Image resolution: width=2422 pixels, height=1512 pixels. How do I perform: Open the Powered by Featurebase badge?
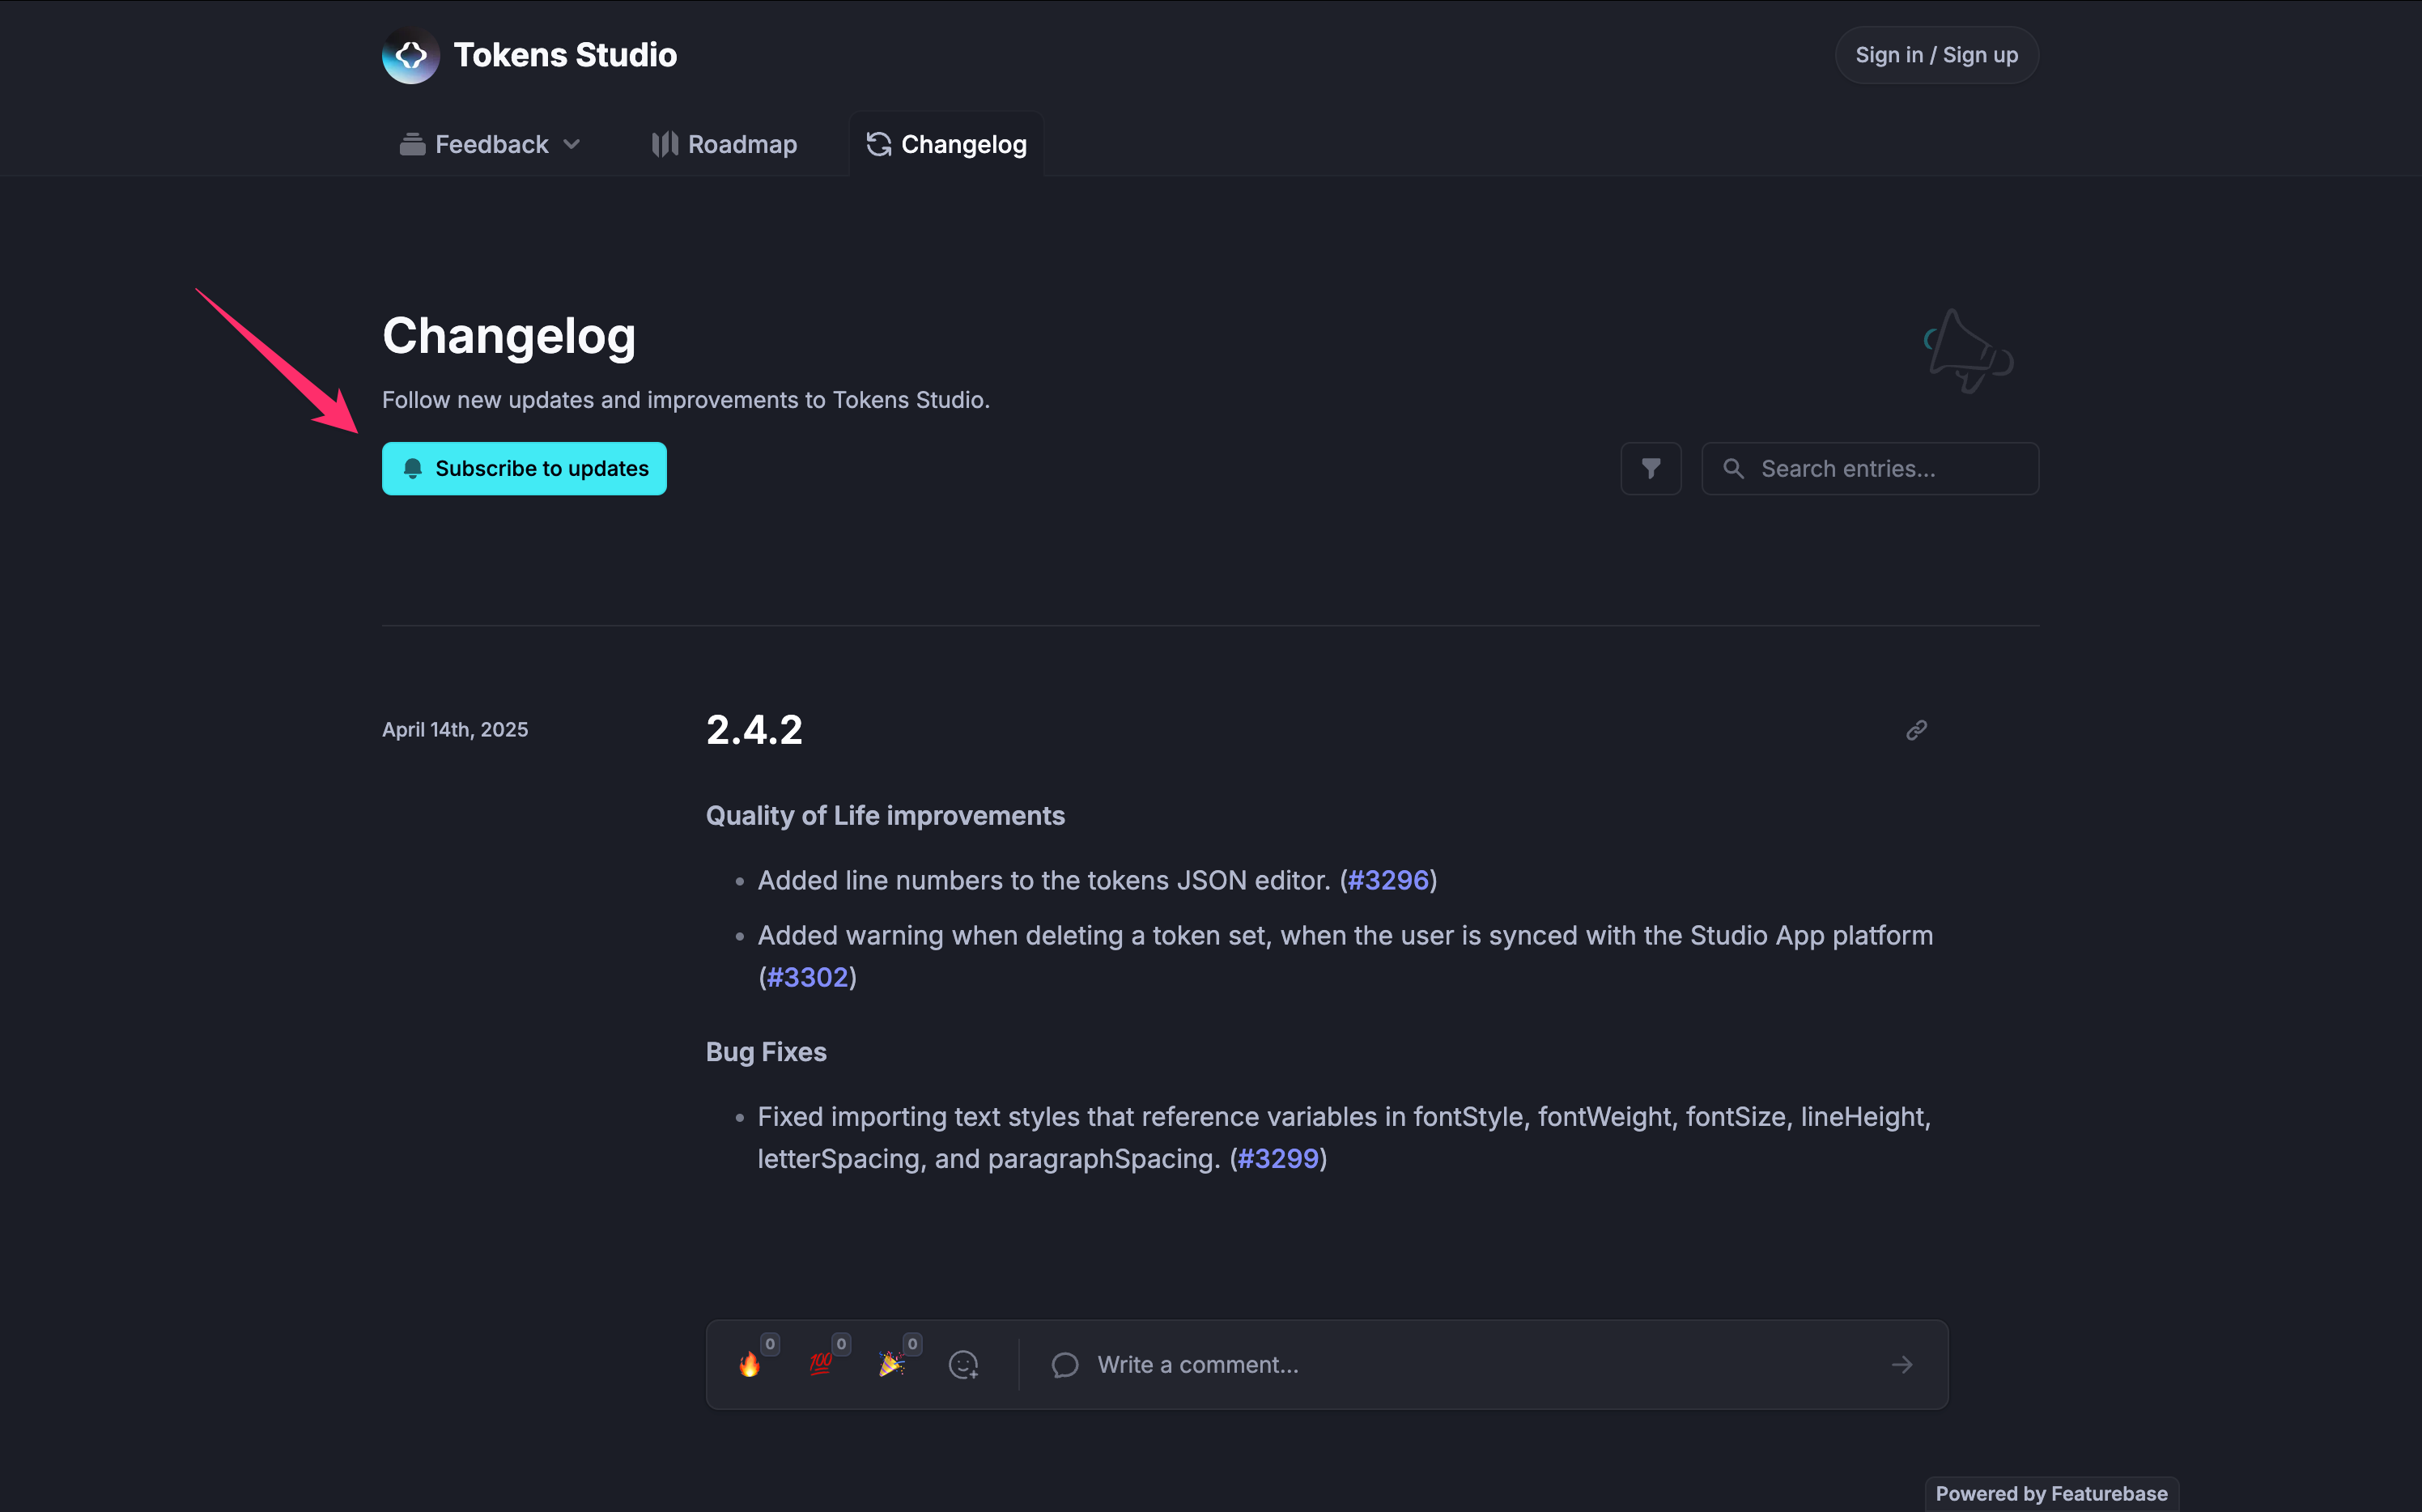2051,1493
